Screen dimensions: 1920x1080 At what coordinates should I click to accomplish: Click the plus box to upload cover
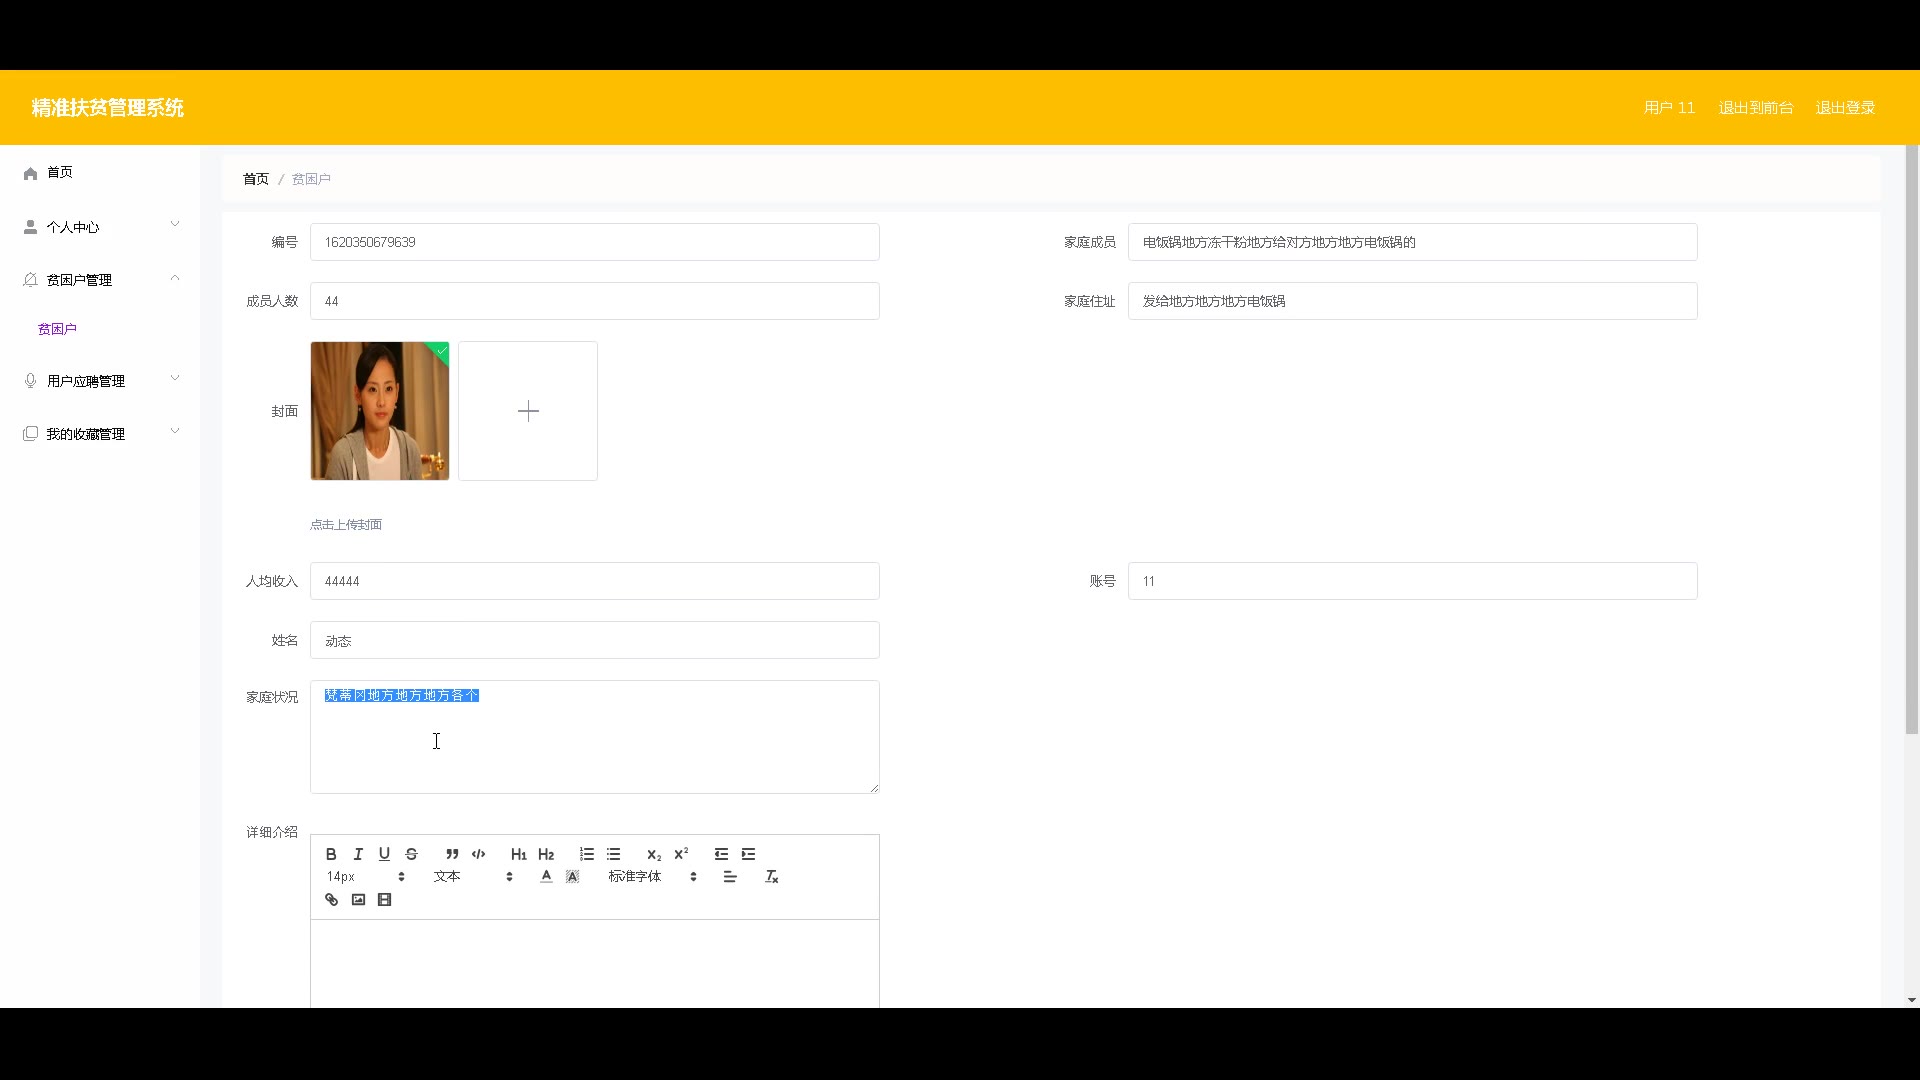tap(528, 411)
